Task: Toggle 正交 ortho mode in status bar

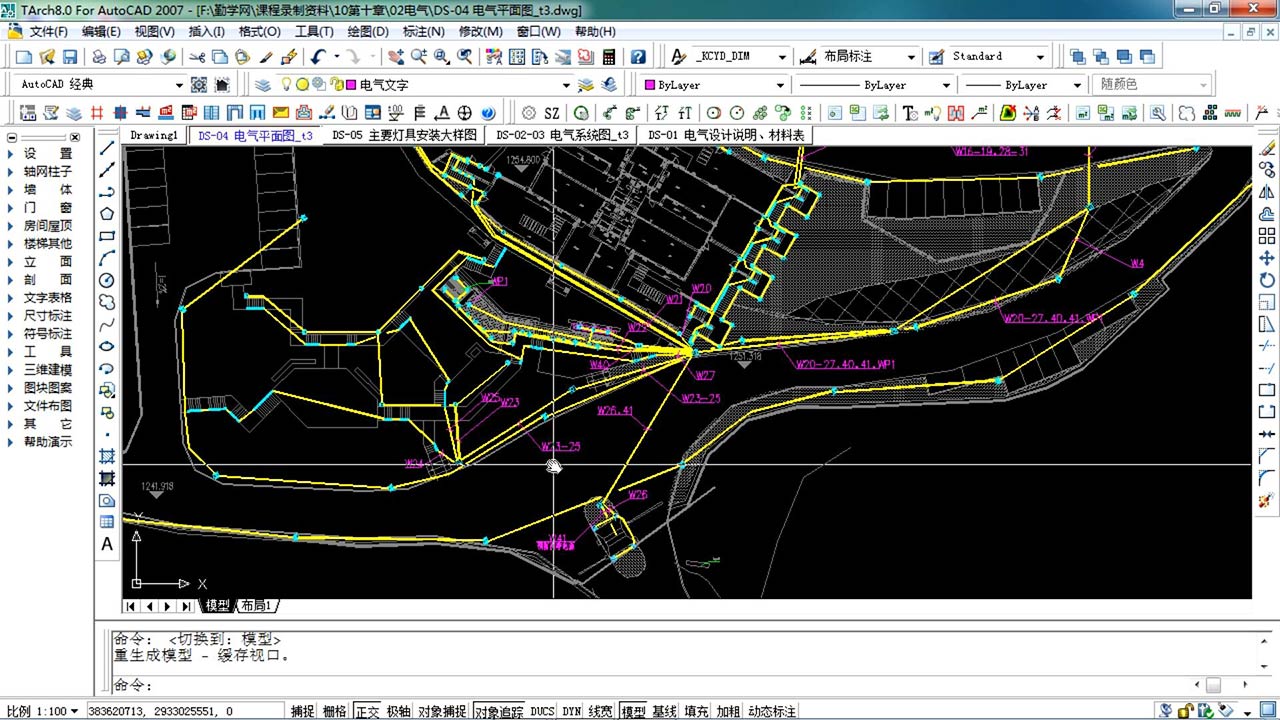Action: pyautogui.click(x=367, y=711)
